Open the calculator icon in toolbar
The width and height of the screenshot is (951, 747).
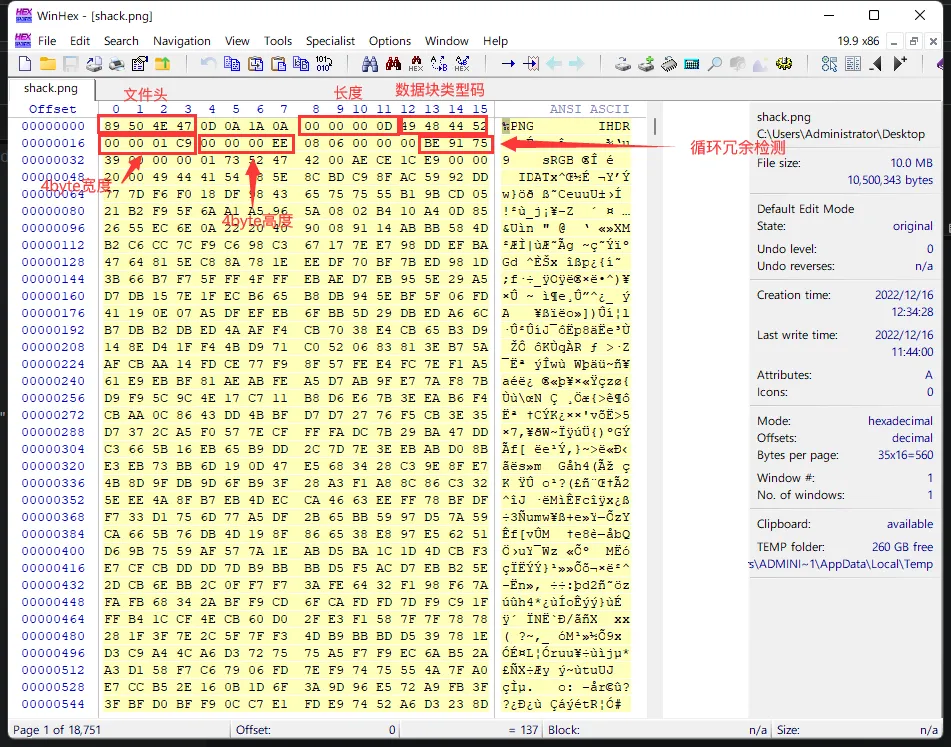691,64
